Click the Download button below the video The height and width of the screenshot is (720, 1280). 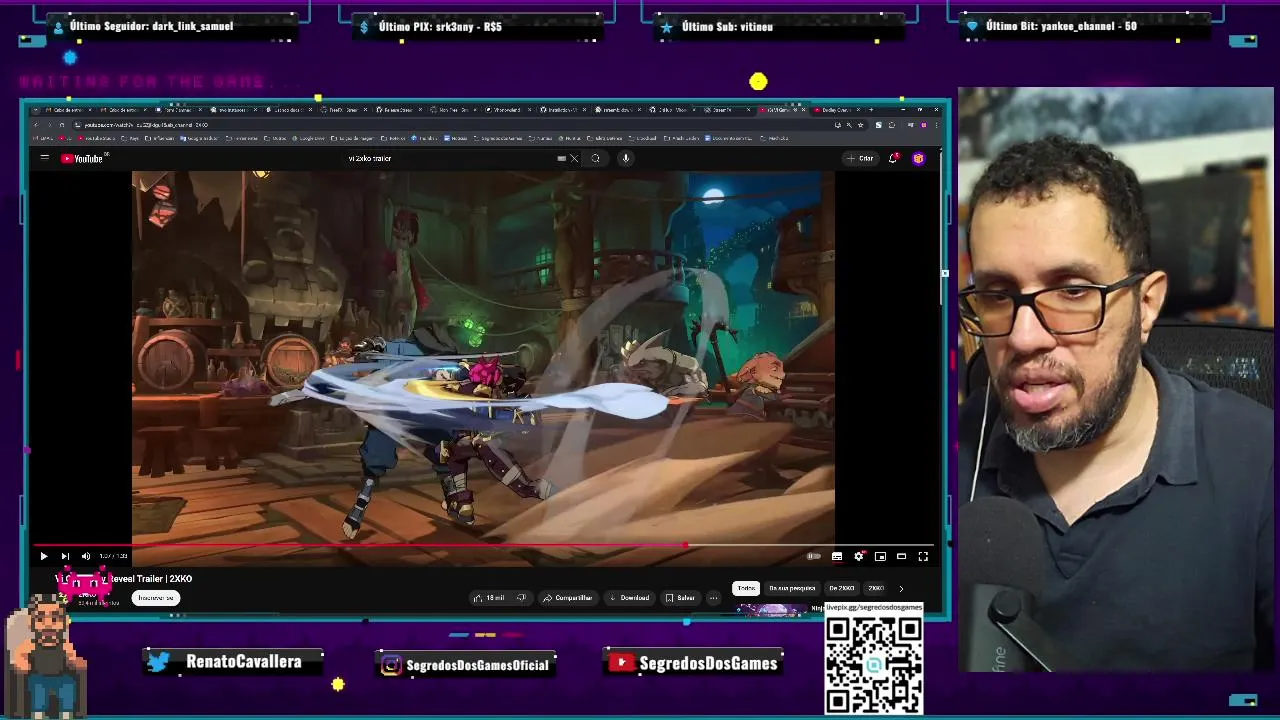(x=629, y=598)
